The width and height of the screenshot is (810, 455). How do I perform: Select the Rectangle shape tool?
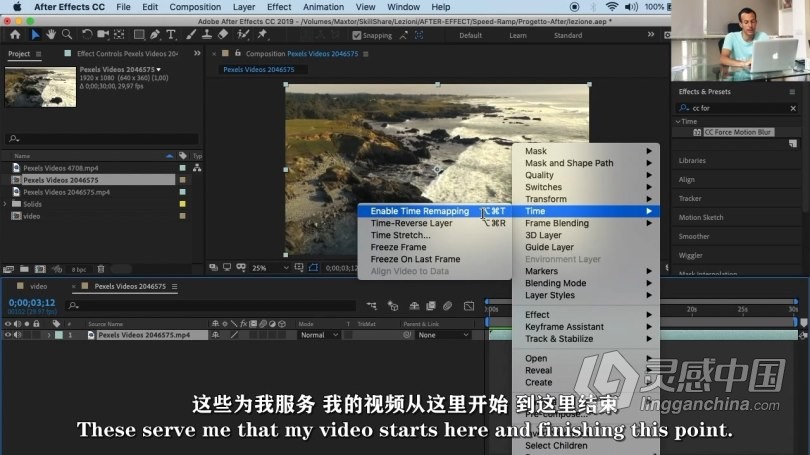click(x=139, y=35)
